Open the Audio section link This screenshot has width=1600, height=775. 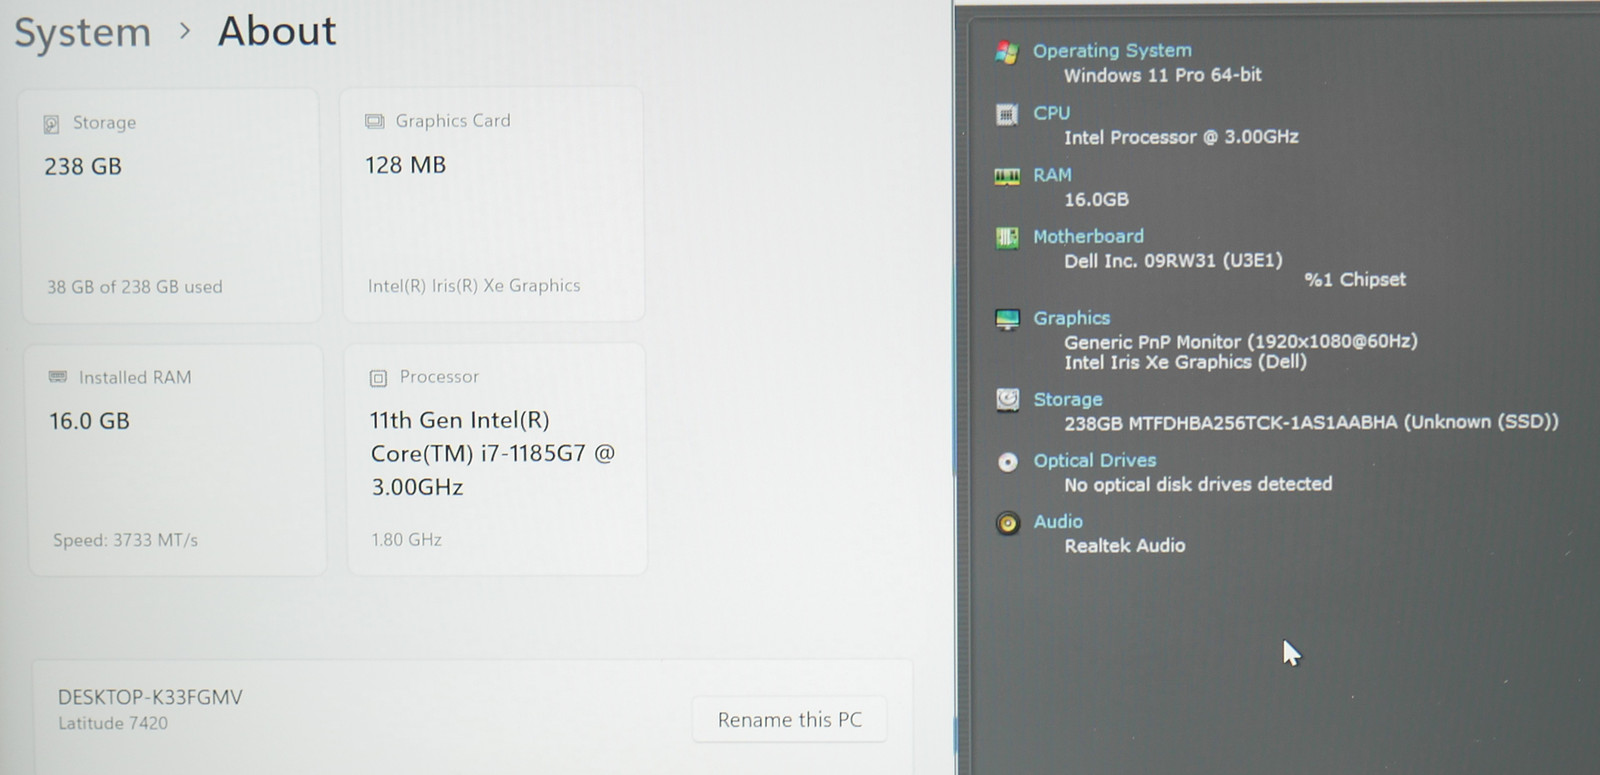click(x=1058, y=521)
